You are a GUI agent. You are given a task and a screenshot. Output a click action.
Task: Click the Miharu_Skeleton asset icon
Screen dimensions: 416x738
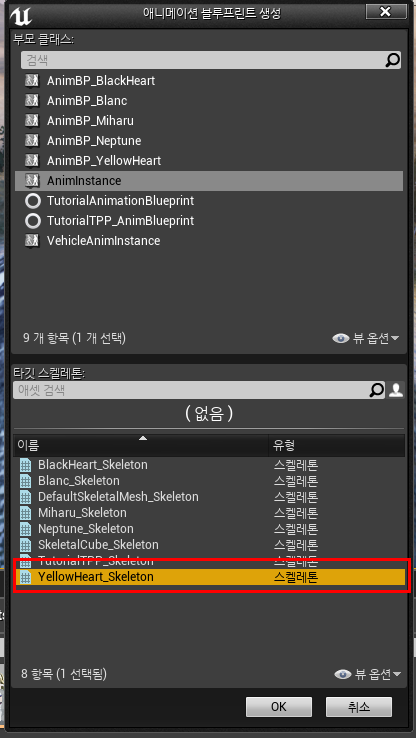(25, 513)
